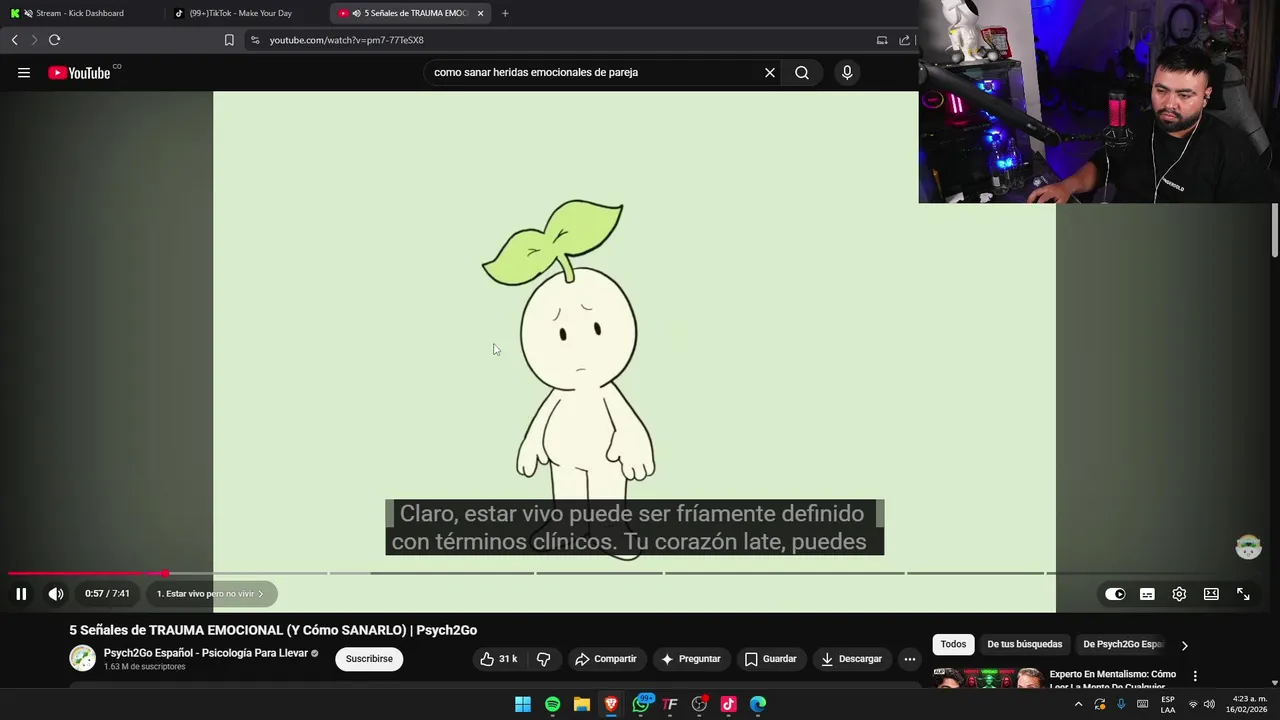Click picture-in-picture icon in address bar

pyautogui.click(x=882, y=40)
